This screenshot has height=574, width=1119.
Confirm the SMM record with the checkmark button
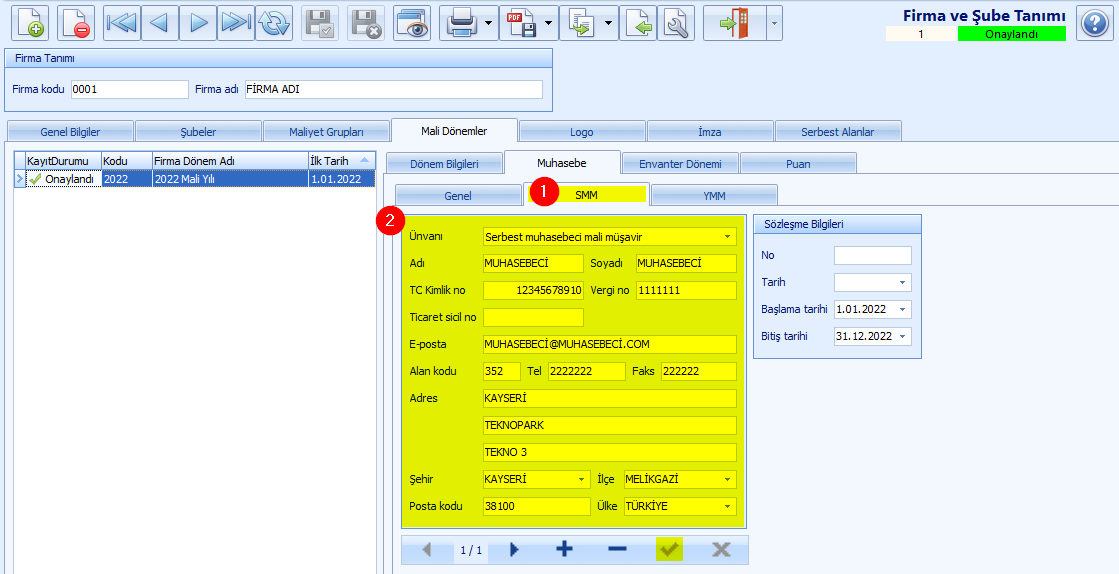(669, 549)
